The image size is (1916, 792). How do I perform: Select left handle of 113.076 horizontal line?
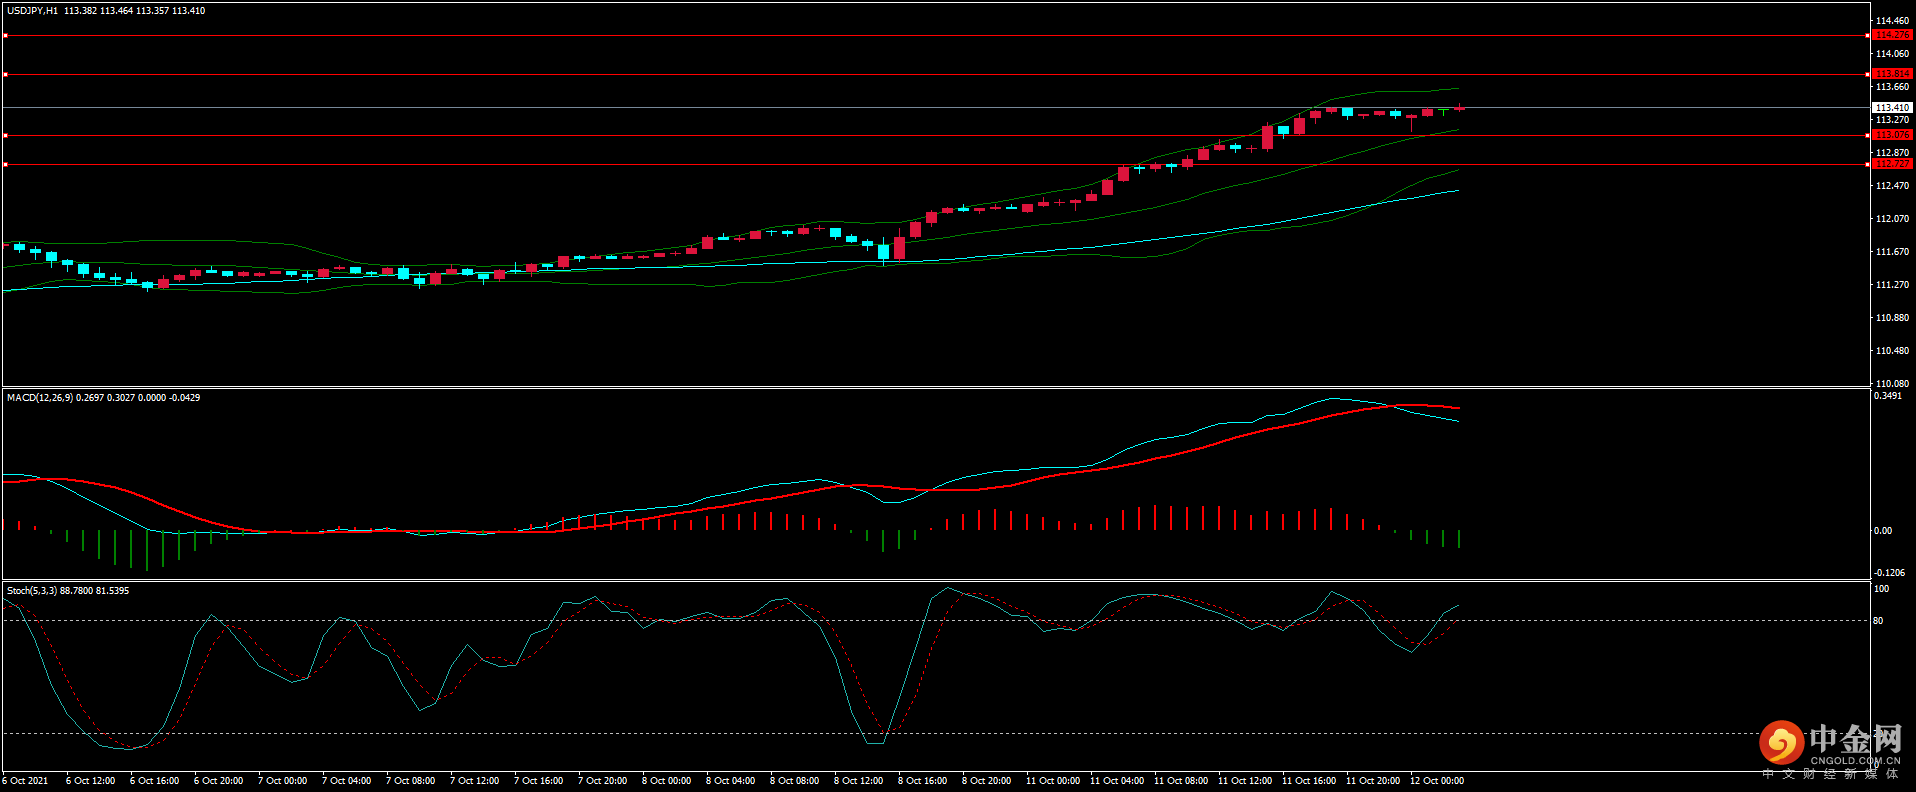pos(5,135)
